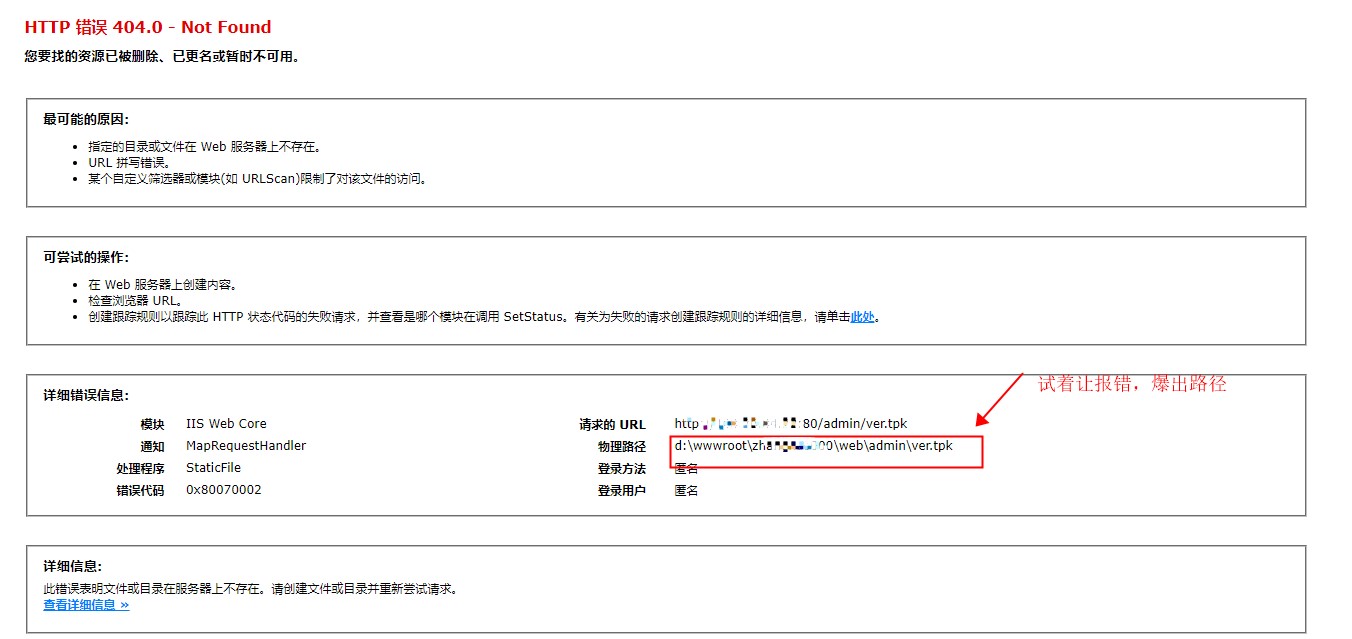This screenshot has height=639, width=1352.
Task: Click the requested URL ending in /admin/ver.tpk
Action: (x=790, y=424)
